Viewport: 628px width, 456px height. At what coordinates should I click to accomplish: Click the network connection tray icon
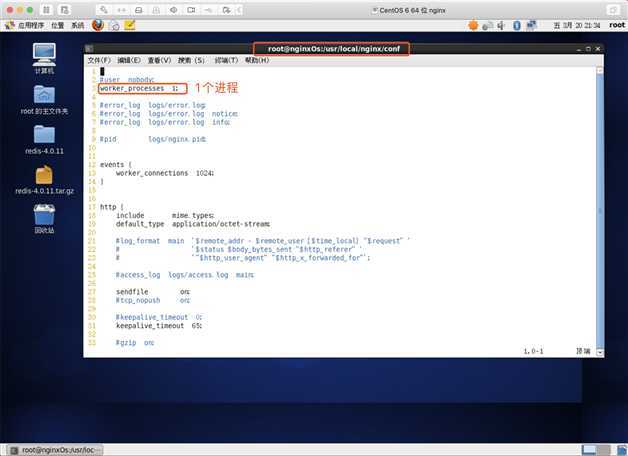[x=531, y=25]
